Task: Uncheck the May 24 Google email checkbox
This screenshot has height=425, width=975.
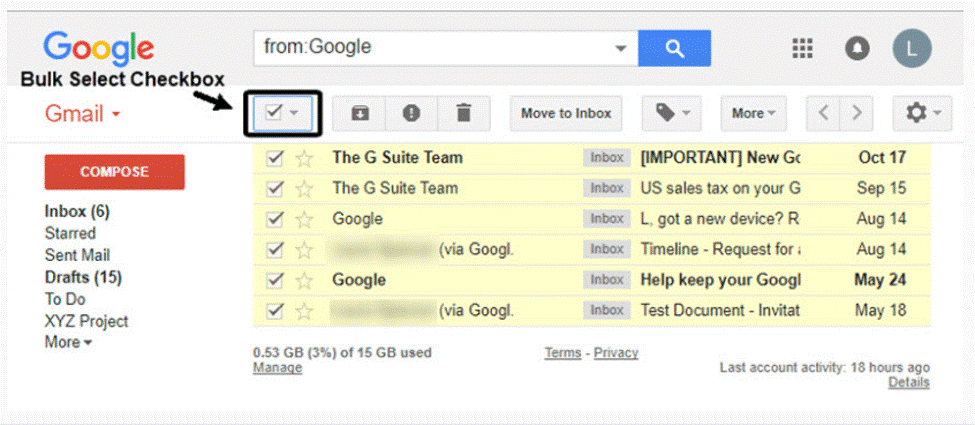Action: (276, 280)
